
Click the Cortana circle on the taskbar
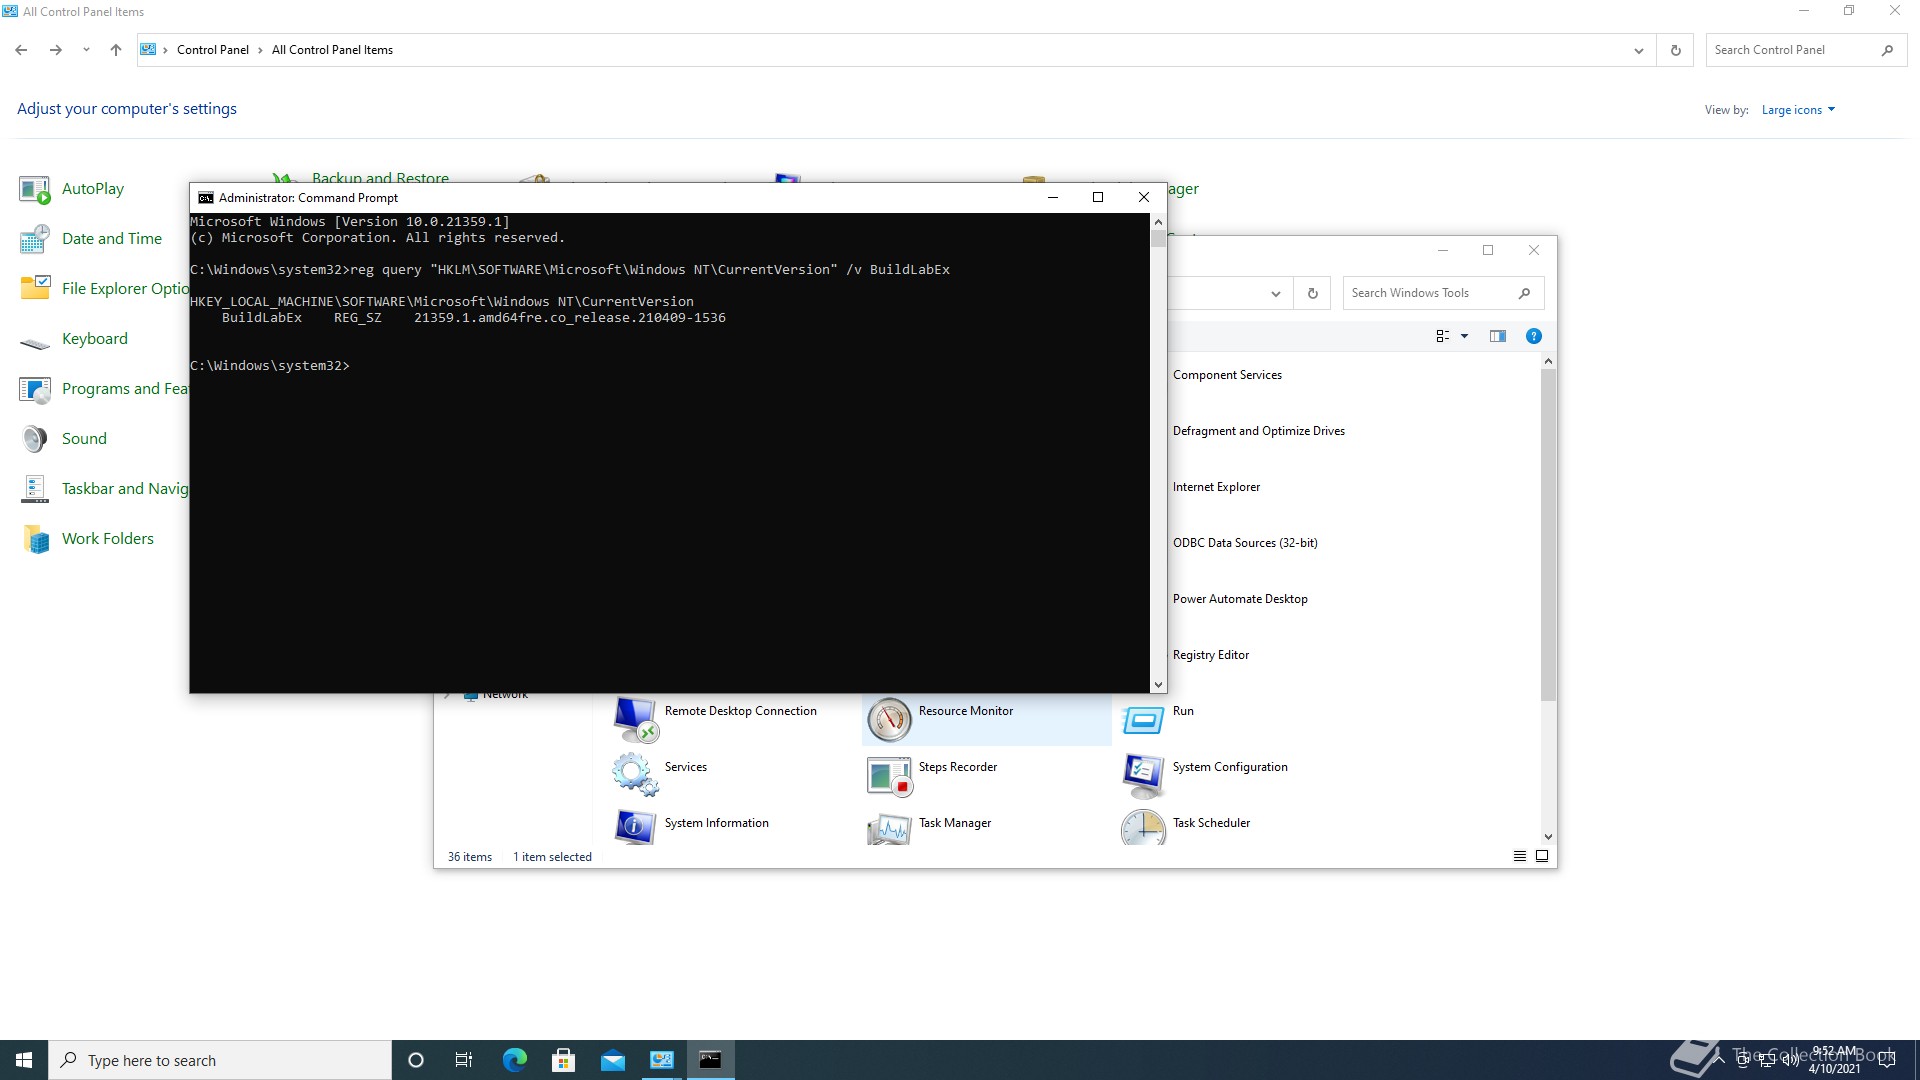416,1060
